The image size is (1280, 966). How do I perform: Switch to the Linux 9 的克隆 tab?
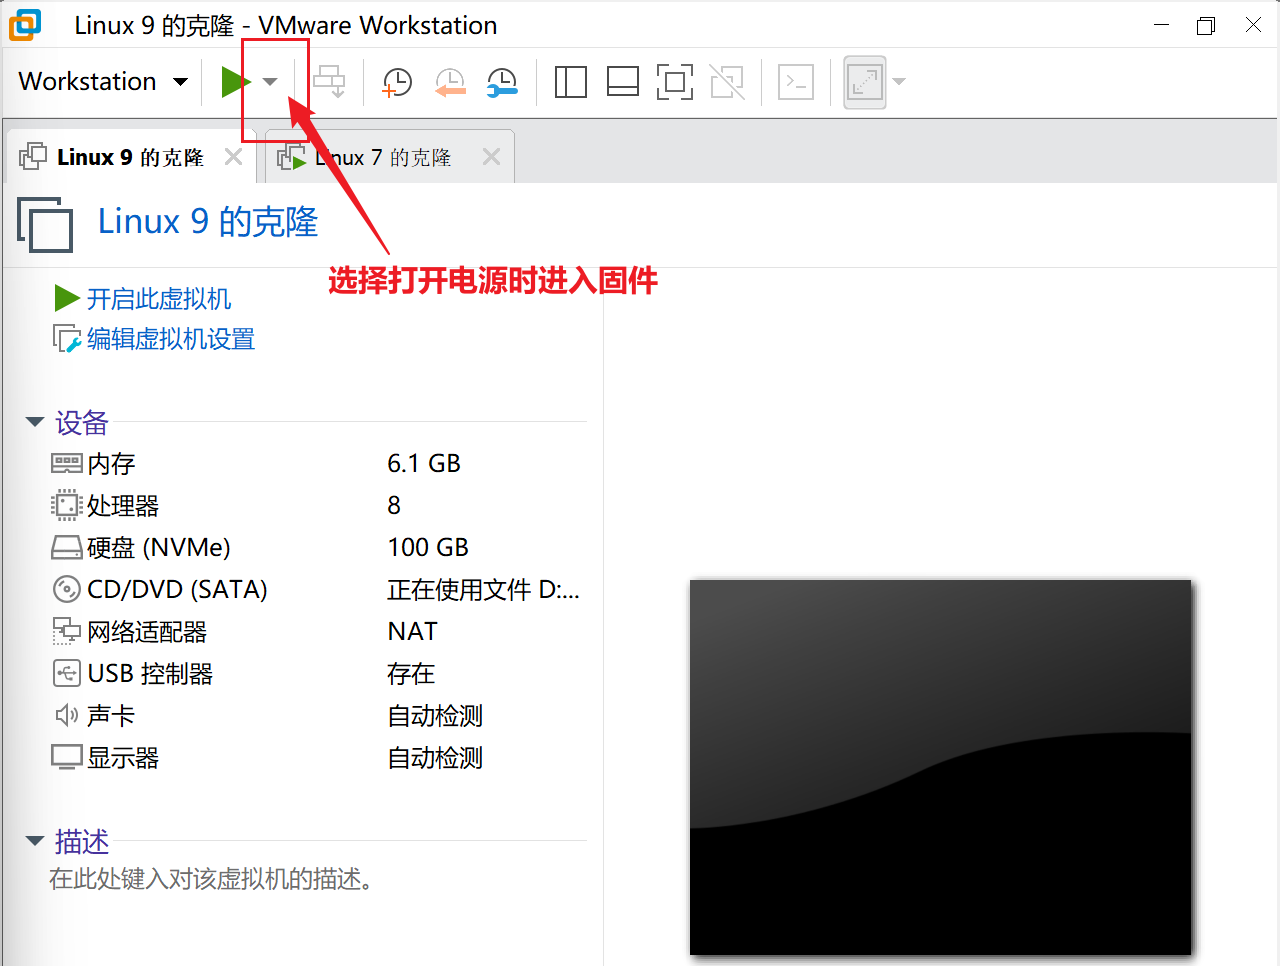click(130, 157)
